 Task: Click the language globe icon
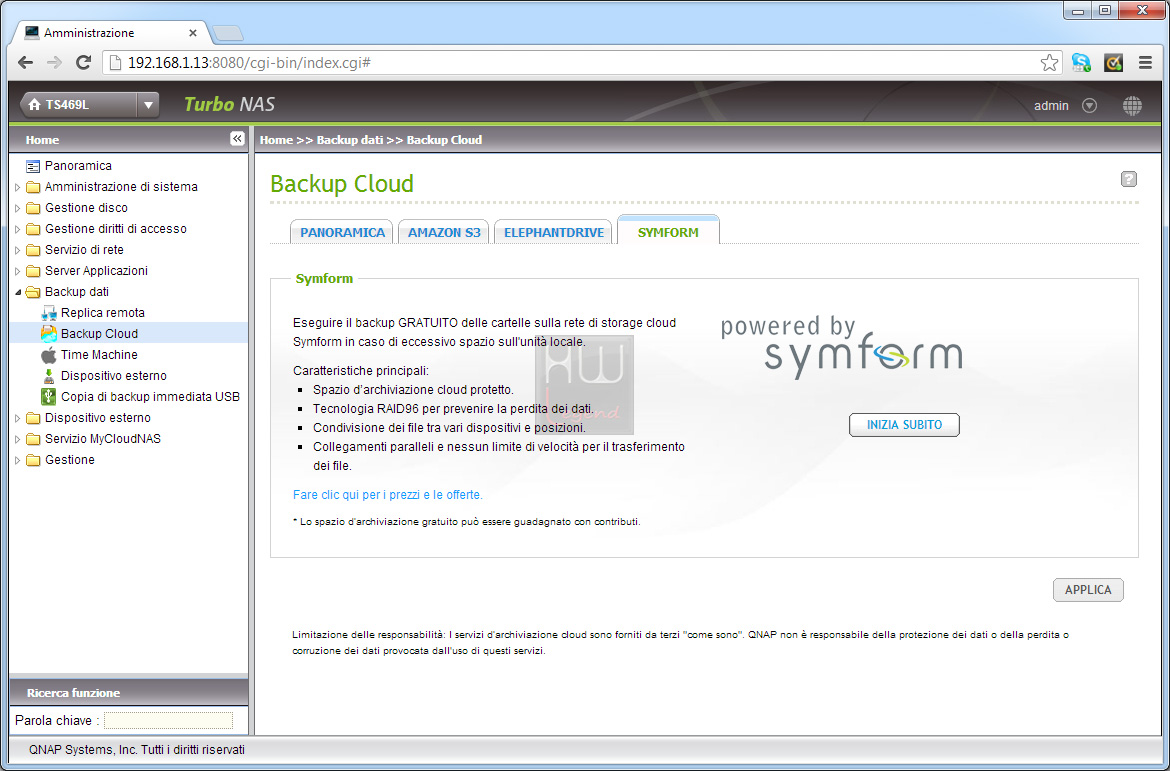point(1132,106)
